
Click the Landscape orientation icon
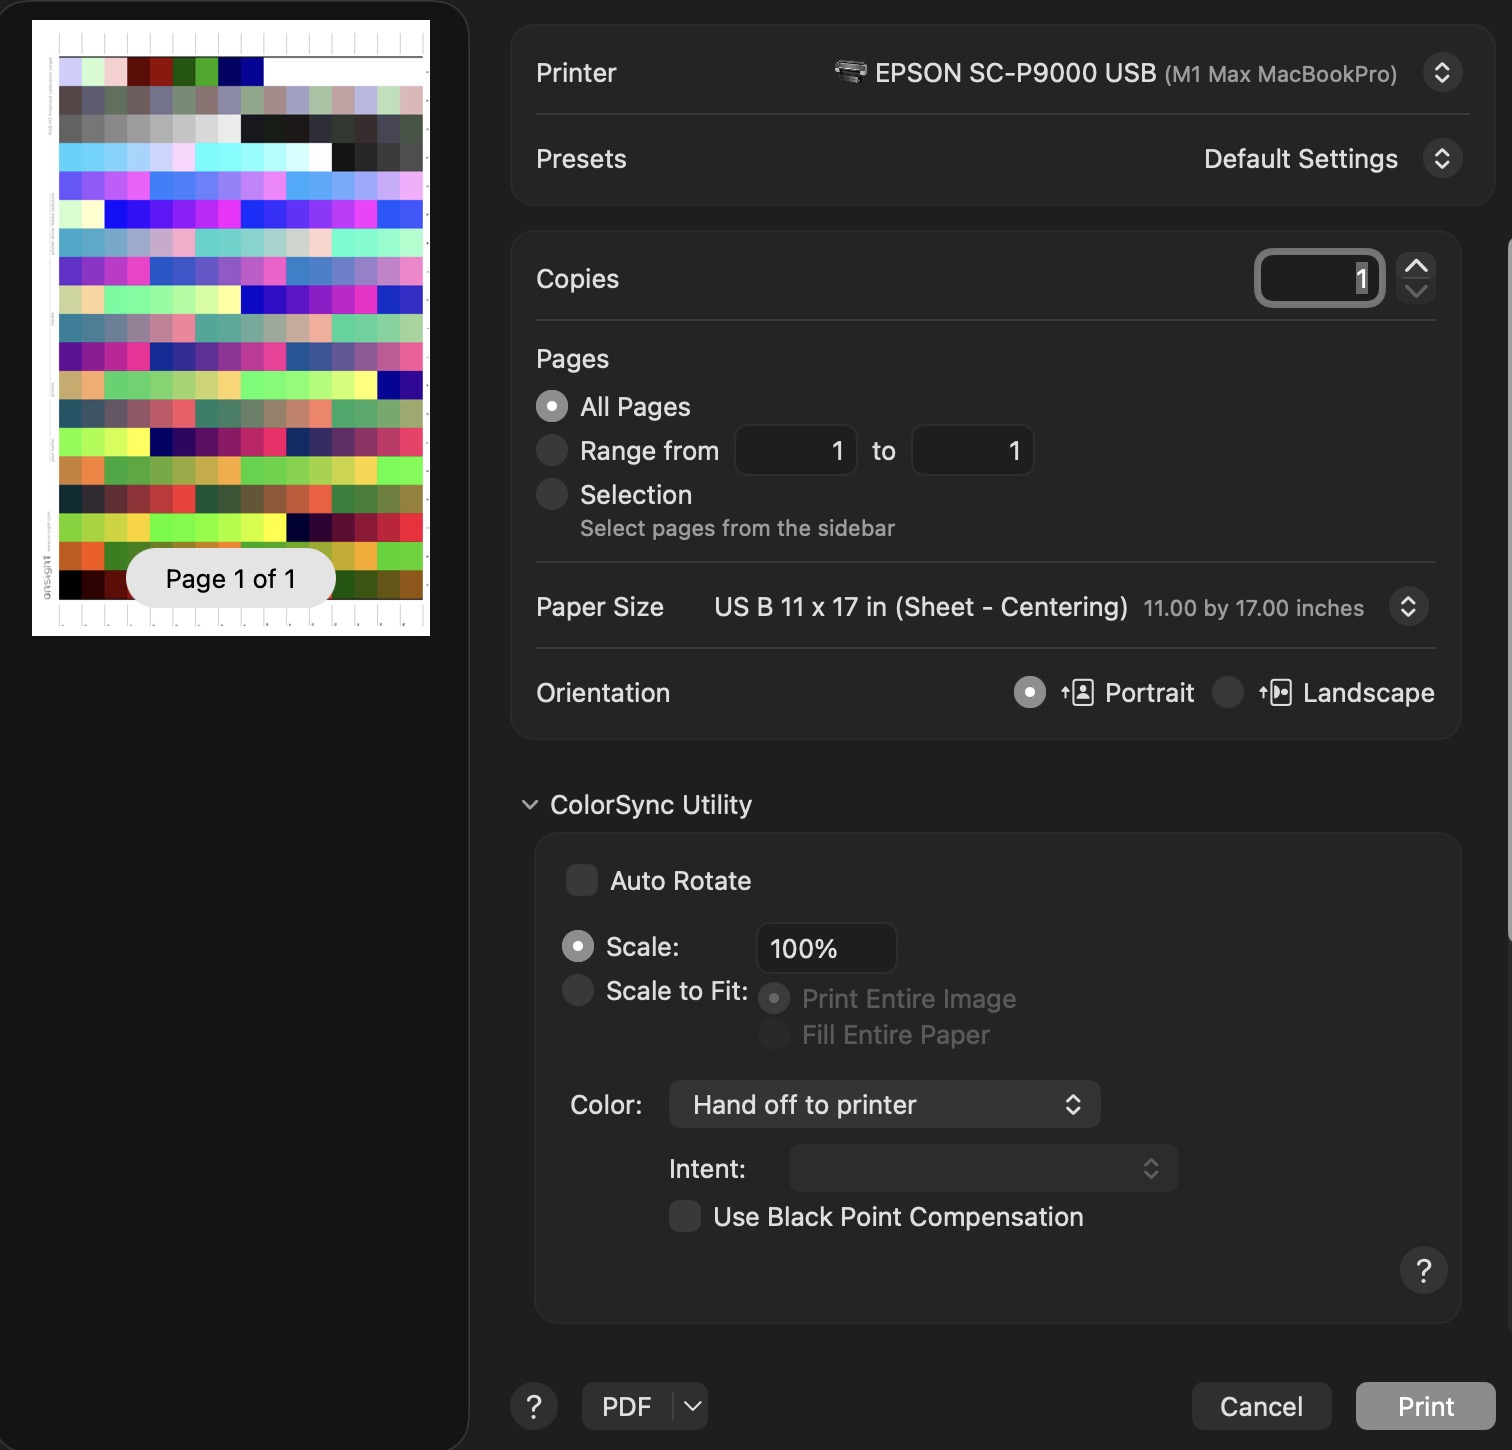[1276, 693]
